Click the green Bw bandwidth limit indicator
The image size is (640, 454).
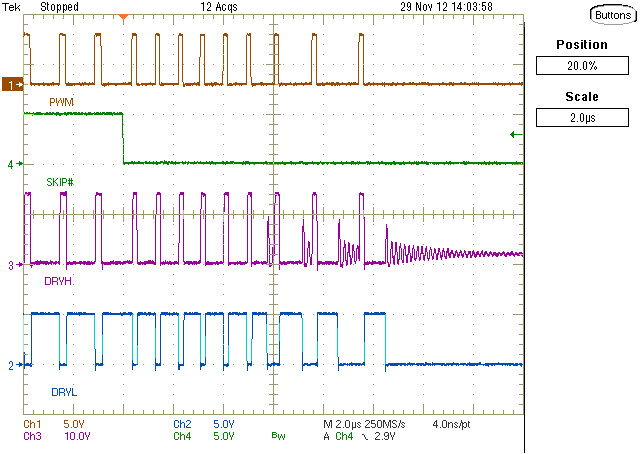(x=277, y=437)
